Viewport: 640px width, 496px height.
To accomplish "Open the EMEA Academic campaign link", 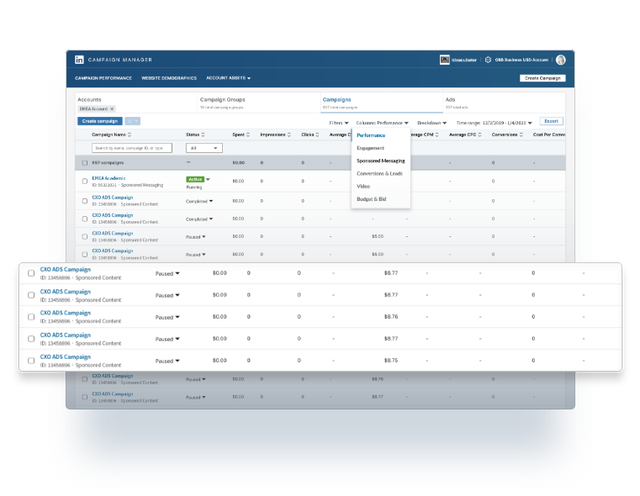I will 106,178.
